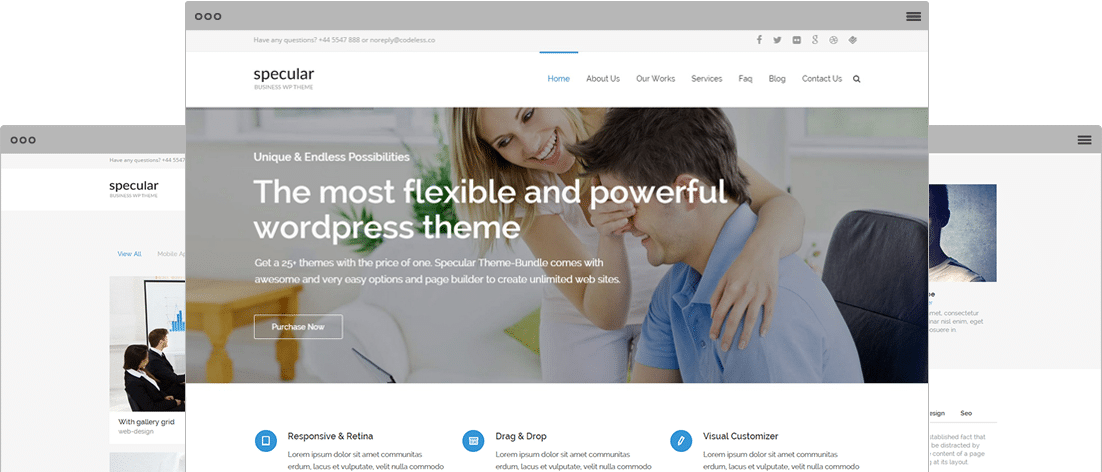Open the With gallery grid portfolio thumbnail

click(x=147, y=343)
